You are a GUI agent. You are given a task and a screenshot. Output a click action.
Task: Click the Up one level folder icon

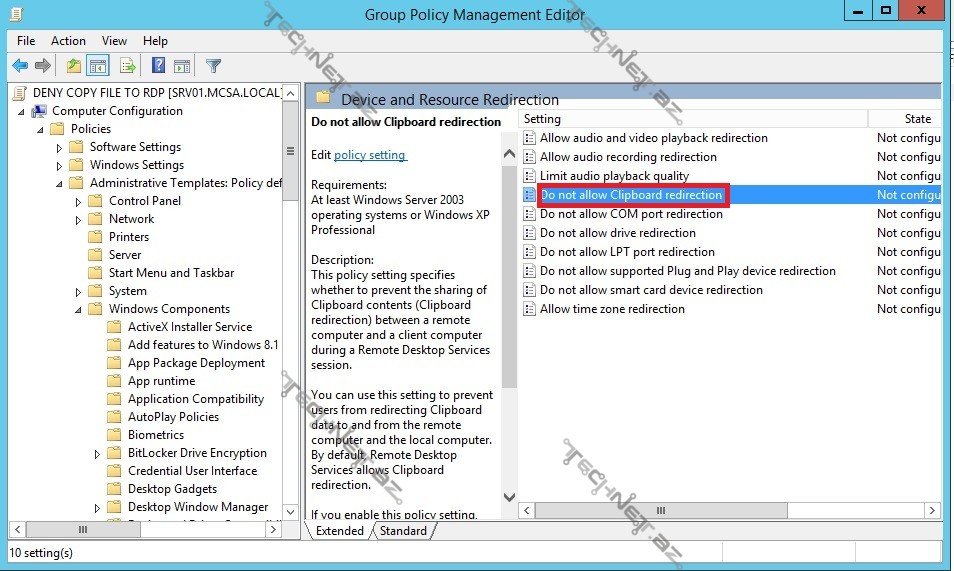pos(74,65)
